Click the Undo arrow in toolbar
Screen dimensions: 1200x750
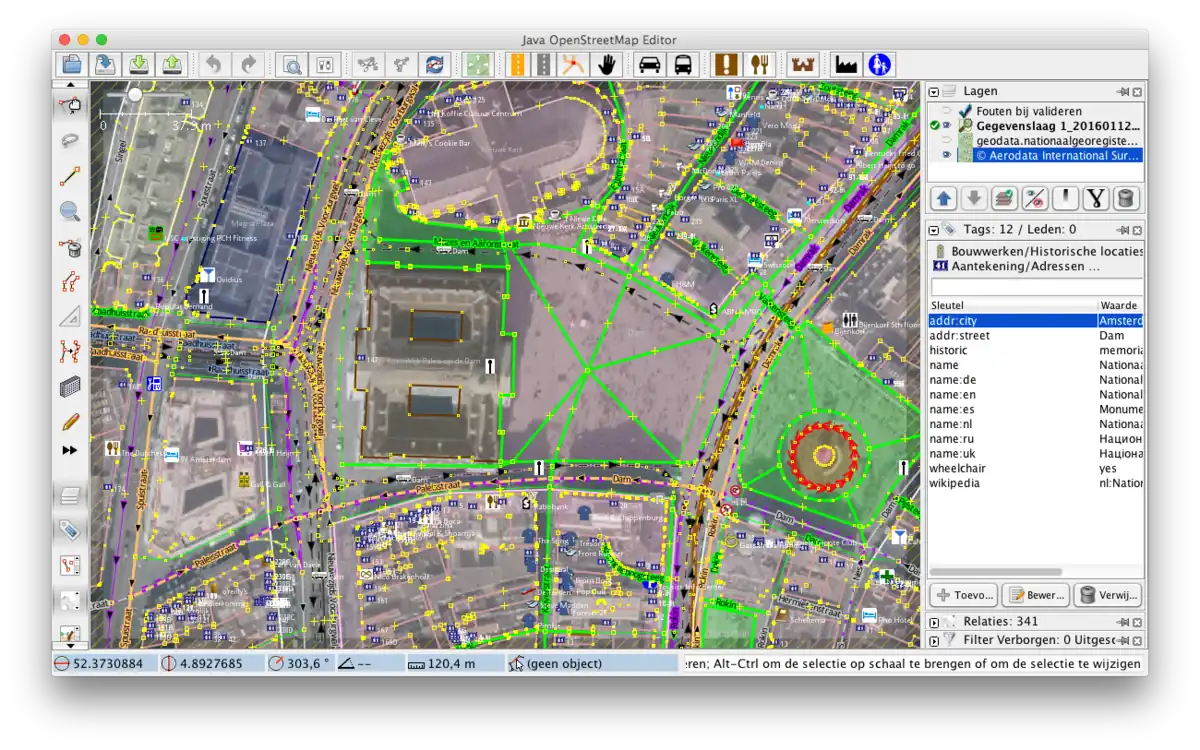(213, 65)
